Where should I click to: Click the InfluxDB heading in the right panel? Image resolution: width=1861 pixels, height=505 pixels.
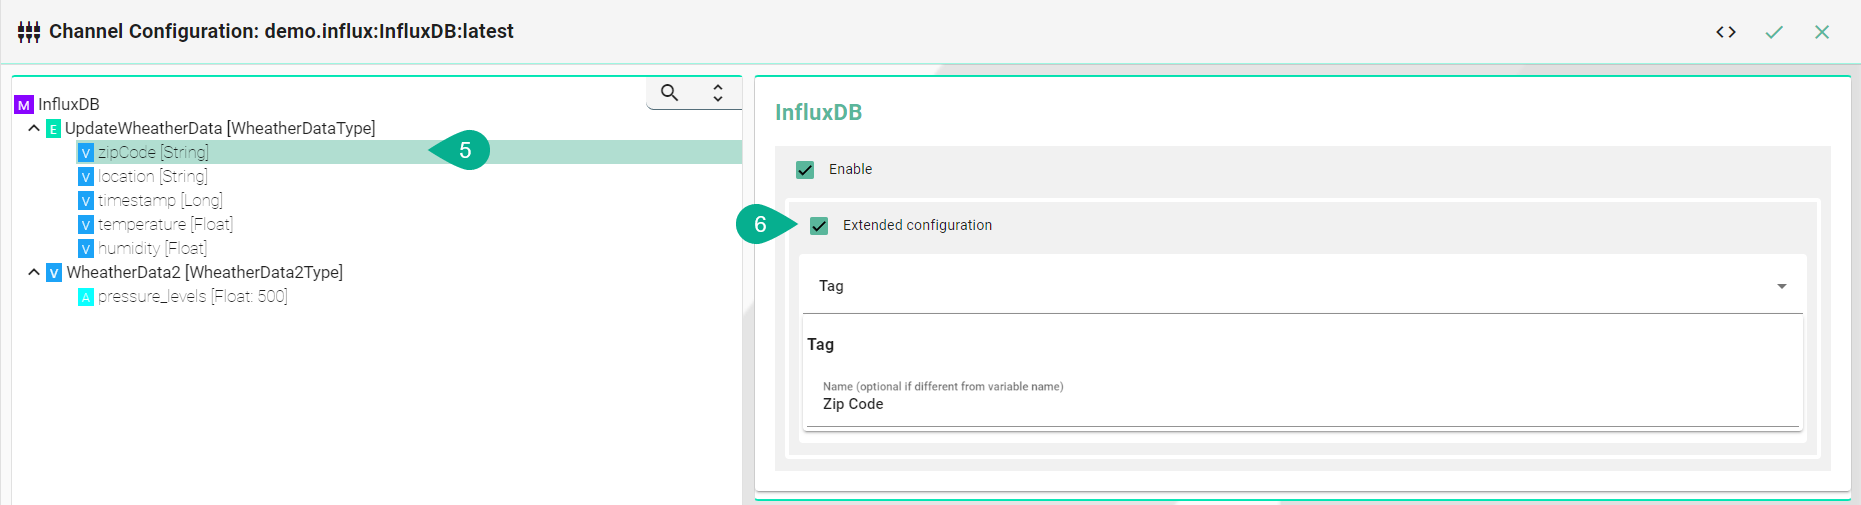click(x=818, y=112)
